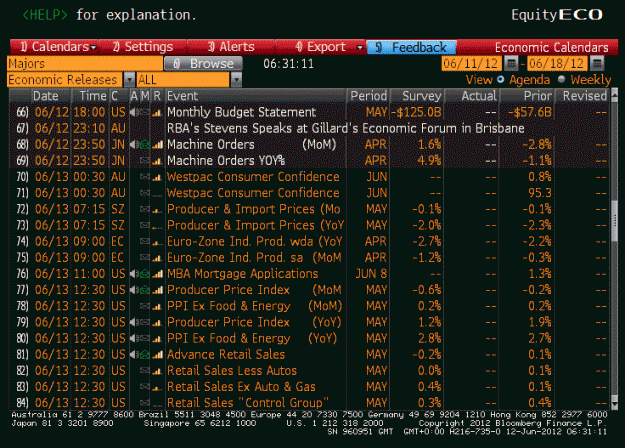Select the Weekly view radio button
The height and width of the screenshot is (448, 625).
click(562, 79)
